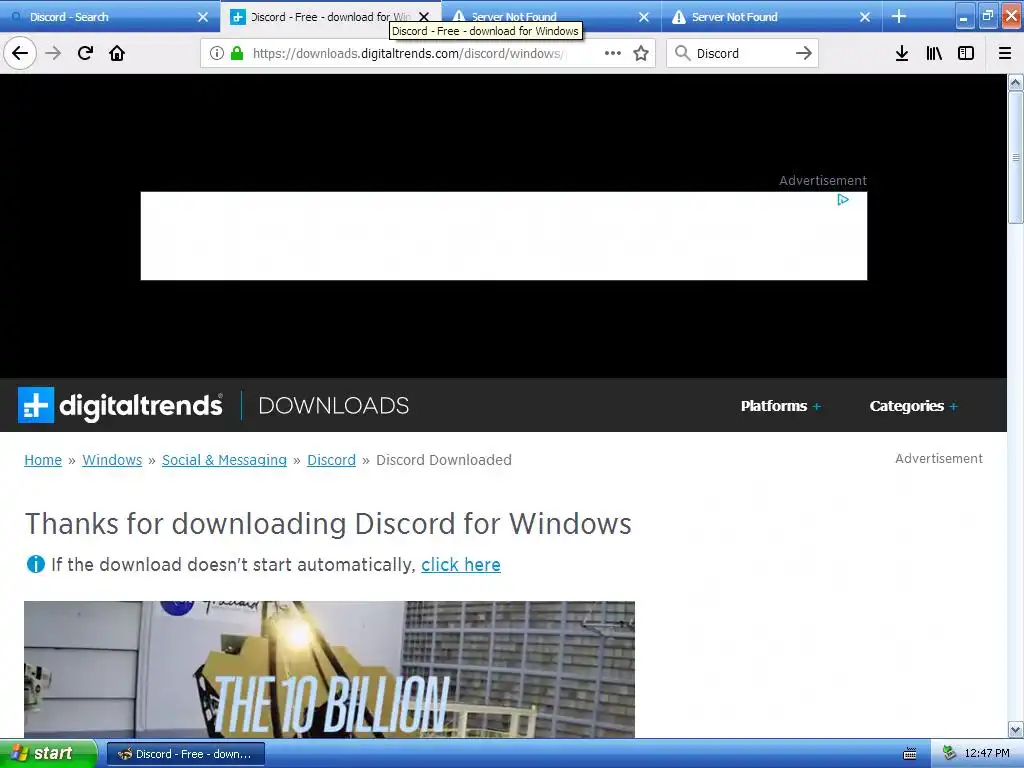1024x768 pixels.
Task: Switch to the first Server Not Found tab
Action: tap(551, 17)
